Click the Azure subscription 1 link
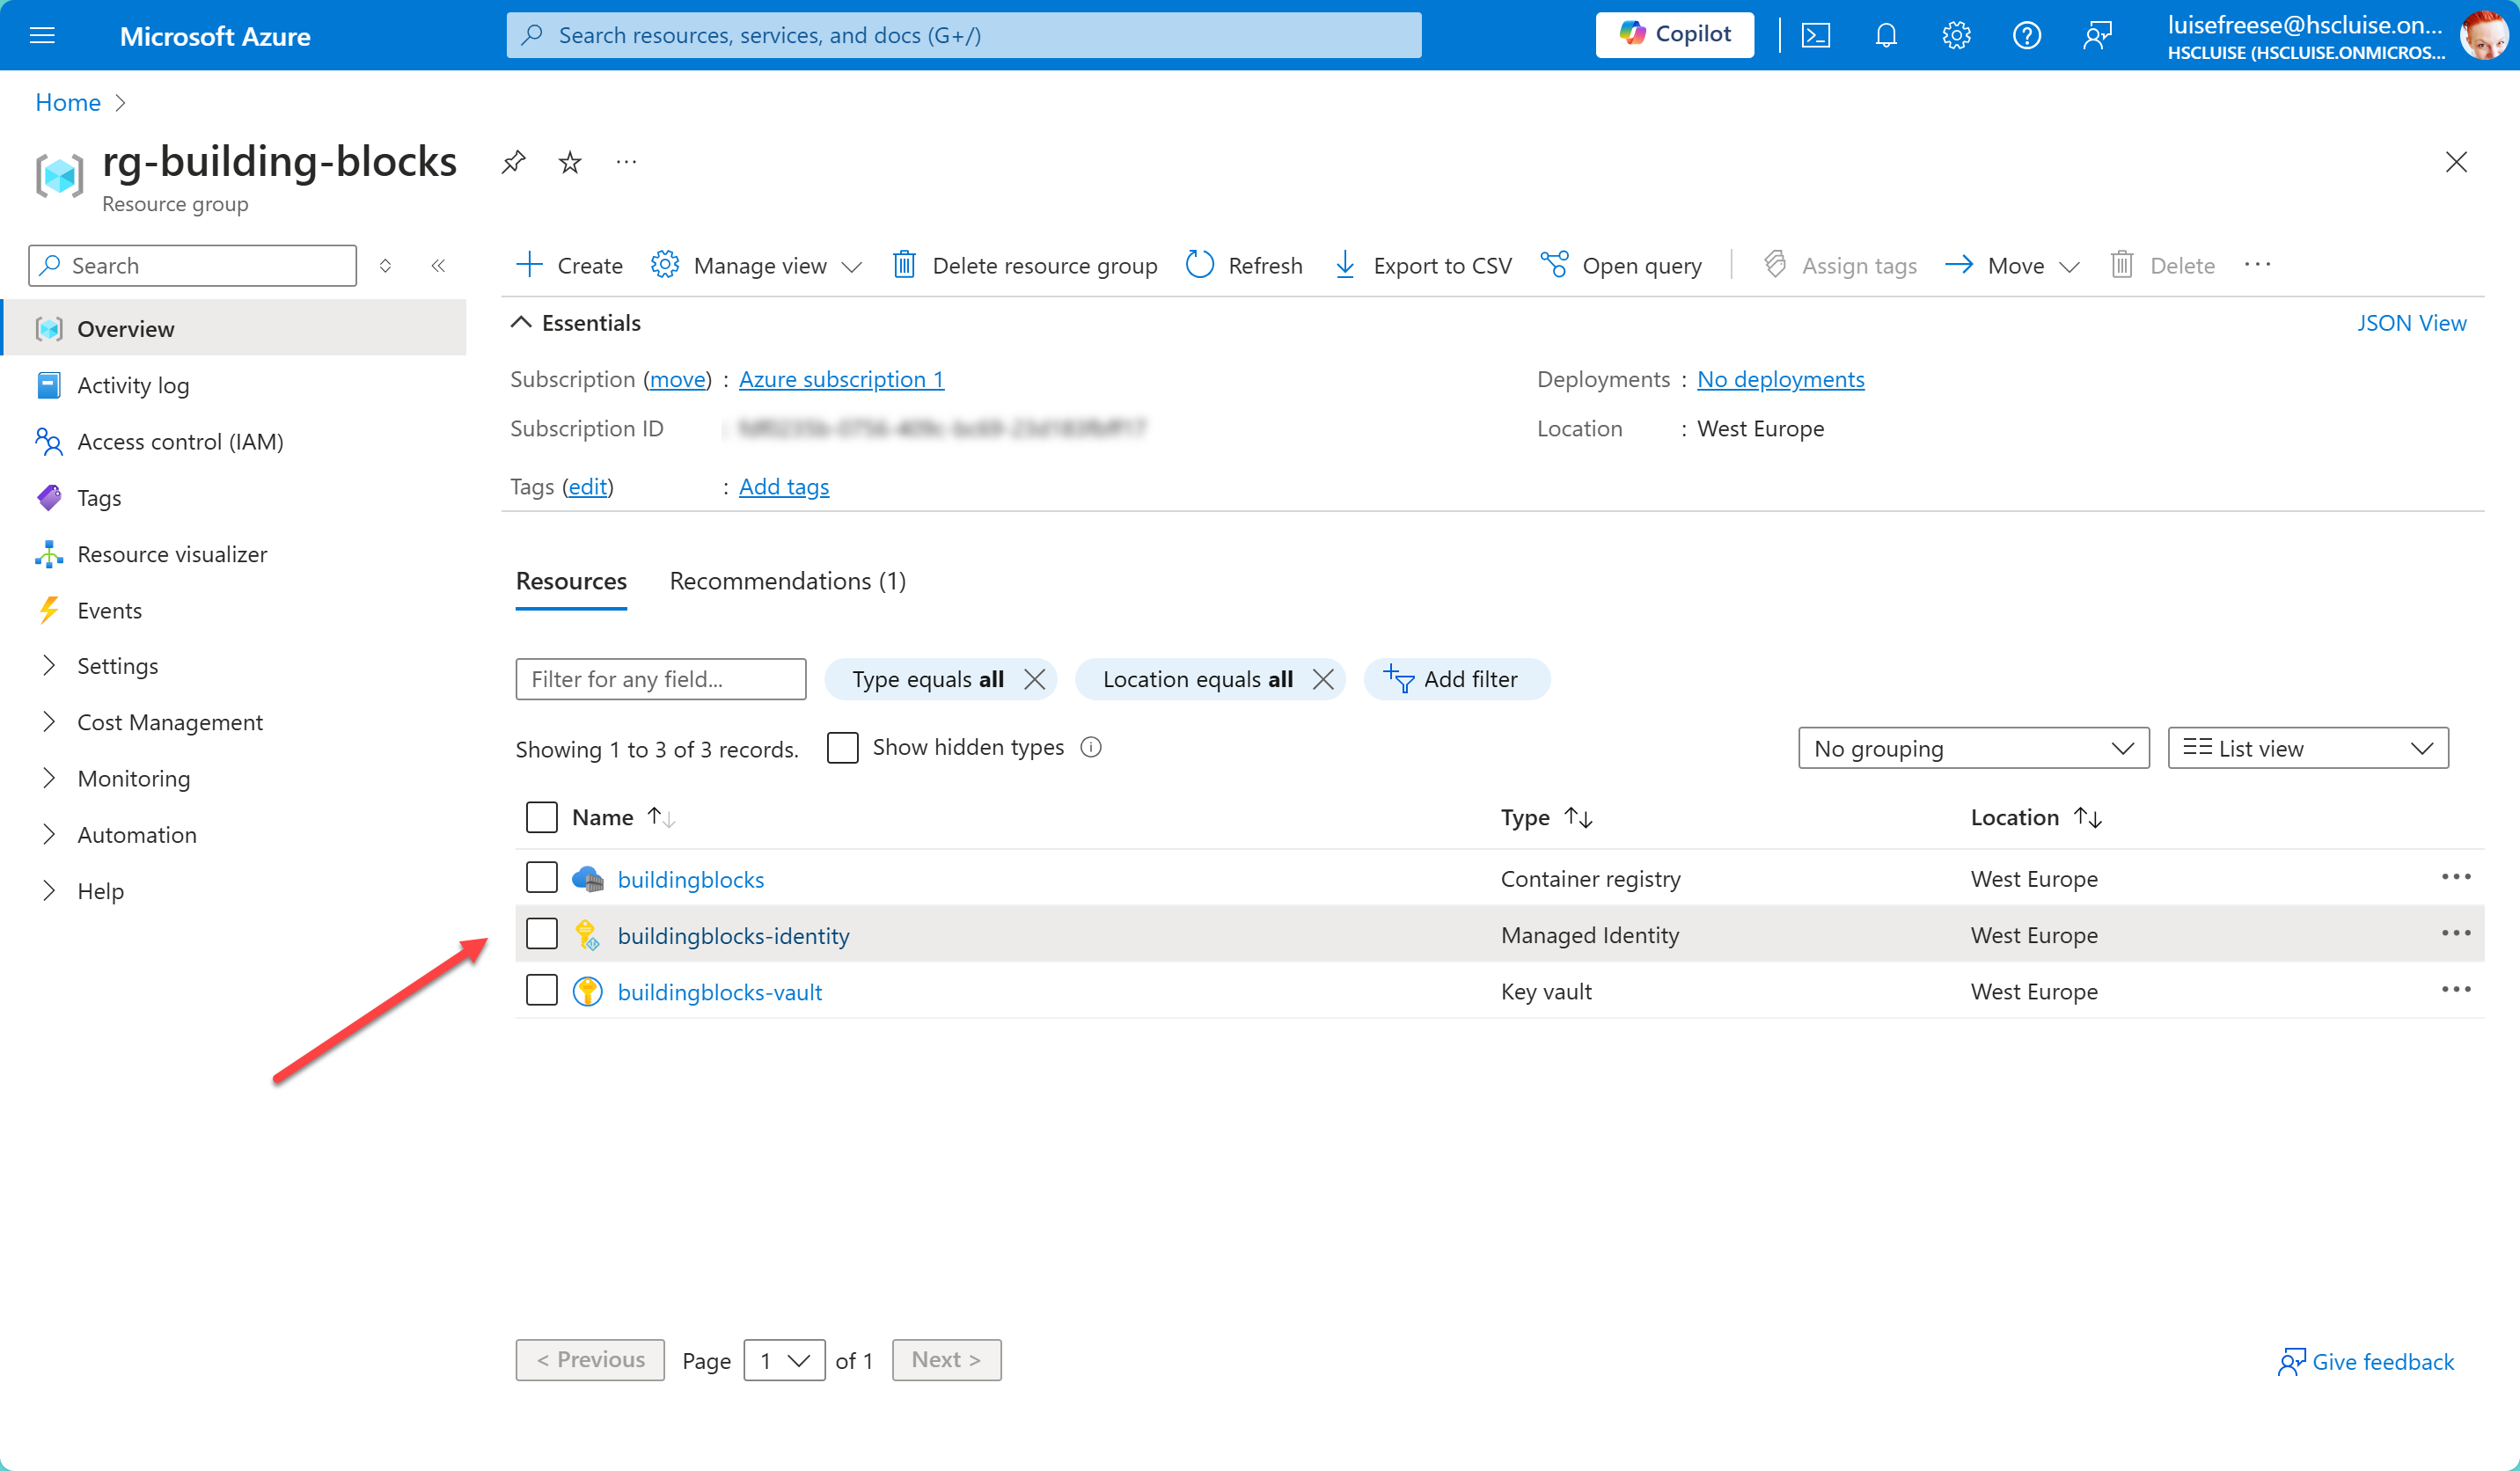 [x=839, y=377]
